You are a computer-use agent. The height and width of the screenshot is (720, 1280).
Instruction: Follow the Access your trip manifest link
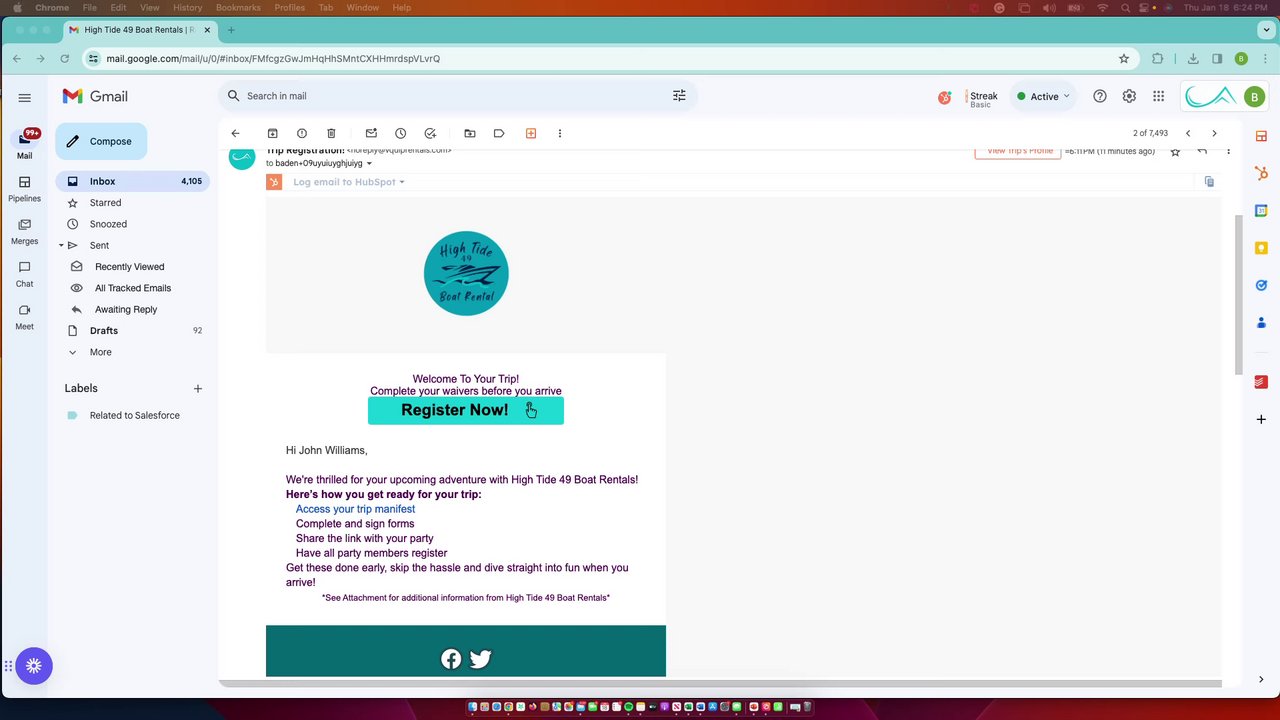[355, 509]
